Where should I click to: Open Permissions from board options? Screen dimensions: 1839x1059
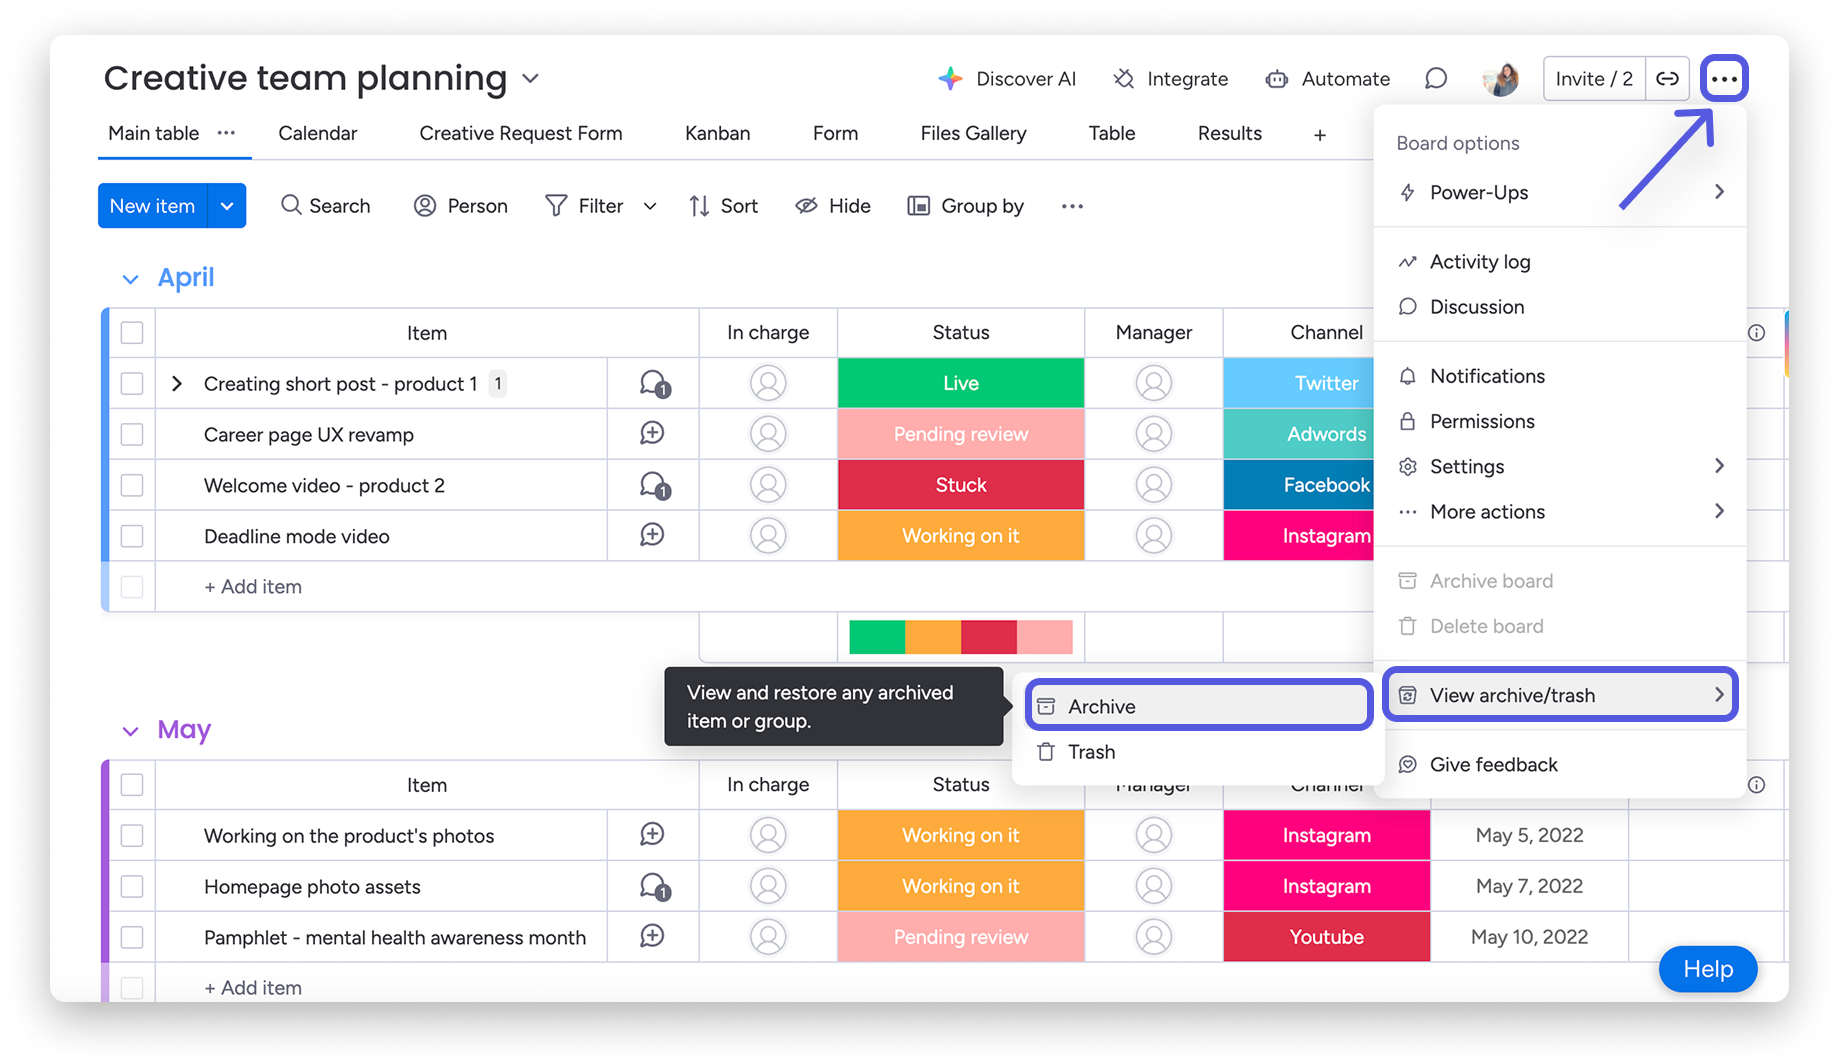(1482, 421)
